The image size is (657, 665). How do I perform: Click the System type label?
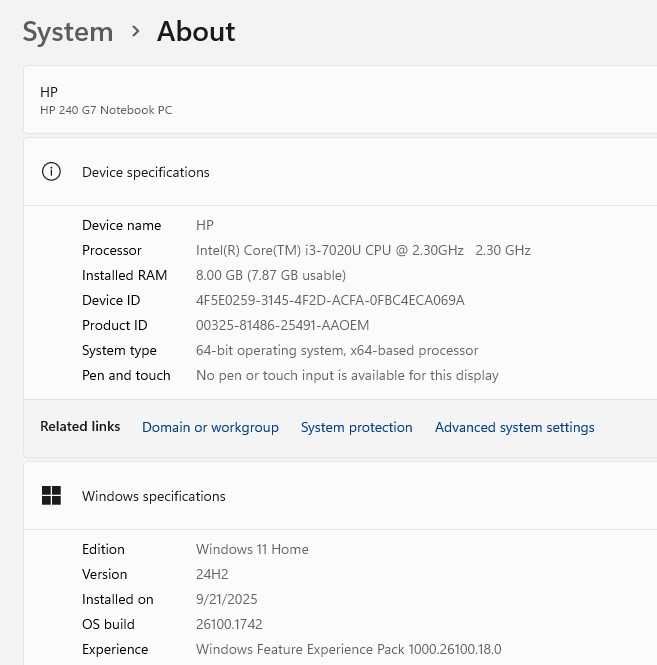coord(119,351)
